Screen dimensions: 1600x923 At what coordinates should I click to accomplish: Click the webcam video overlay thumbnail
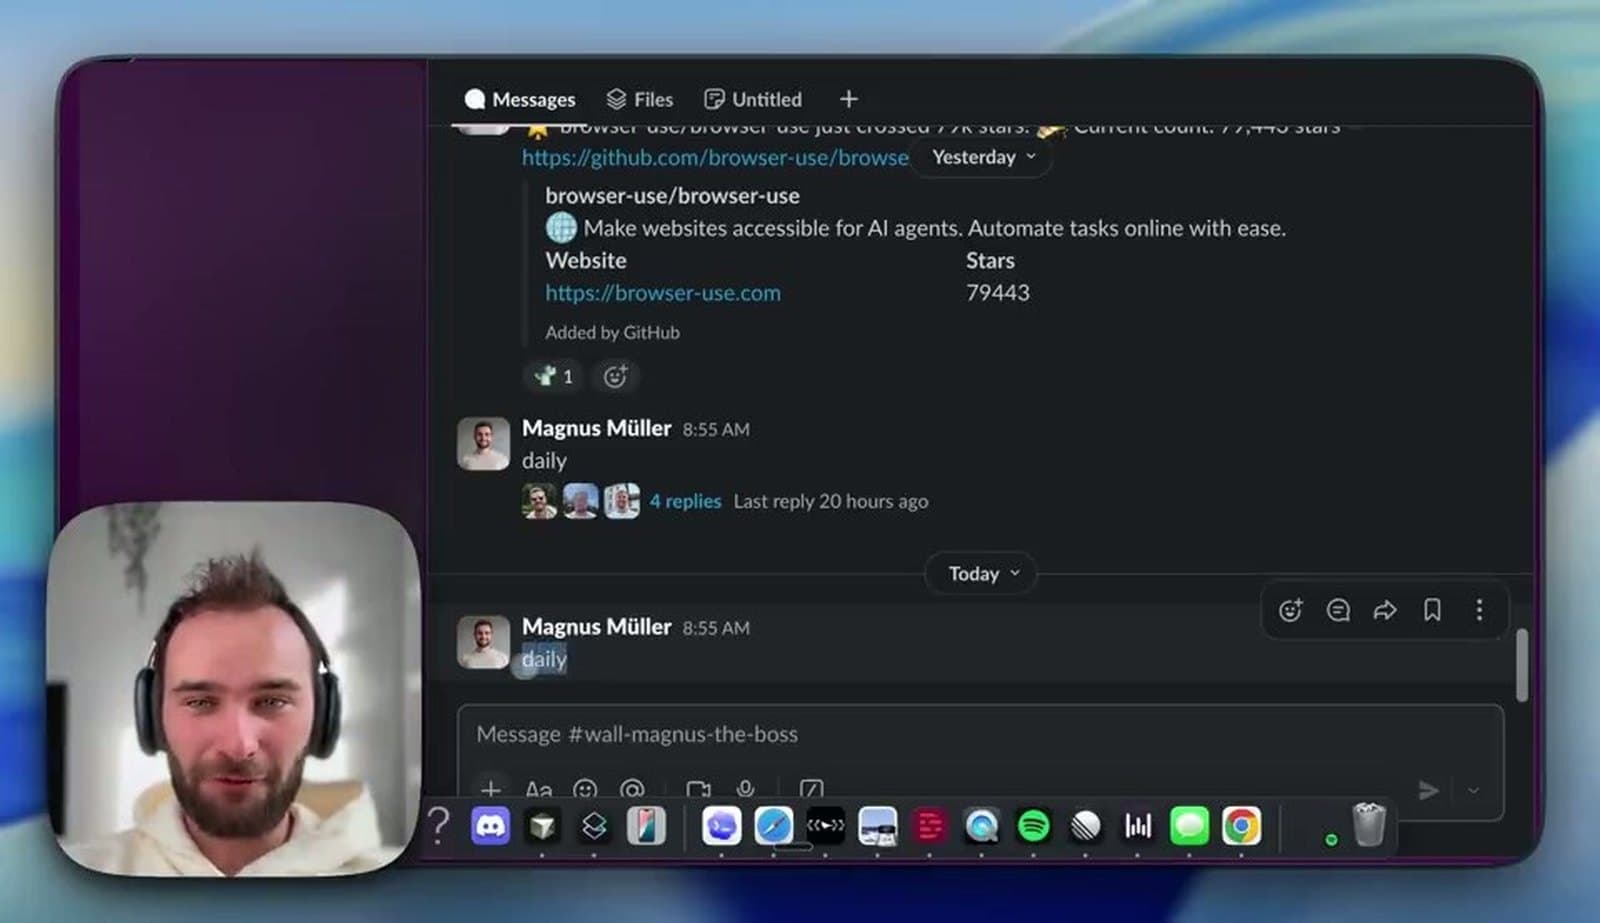(233, 690)
